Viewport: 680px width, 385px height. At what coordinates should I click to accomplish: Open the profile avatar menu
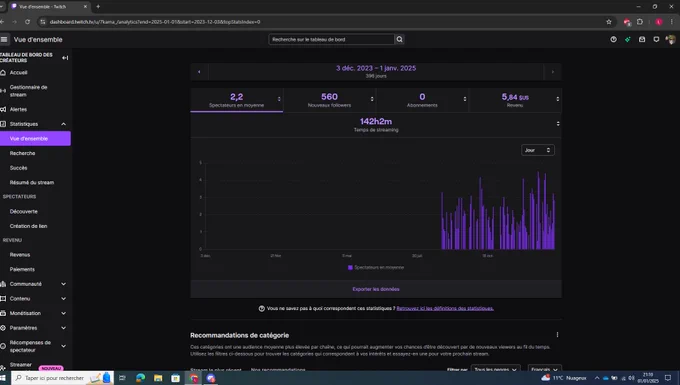point(670,39)
